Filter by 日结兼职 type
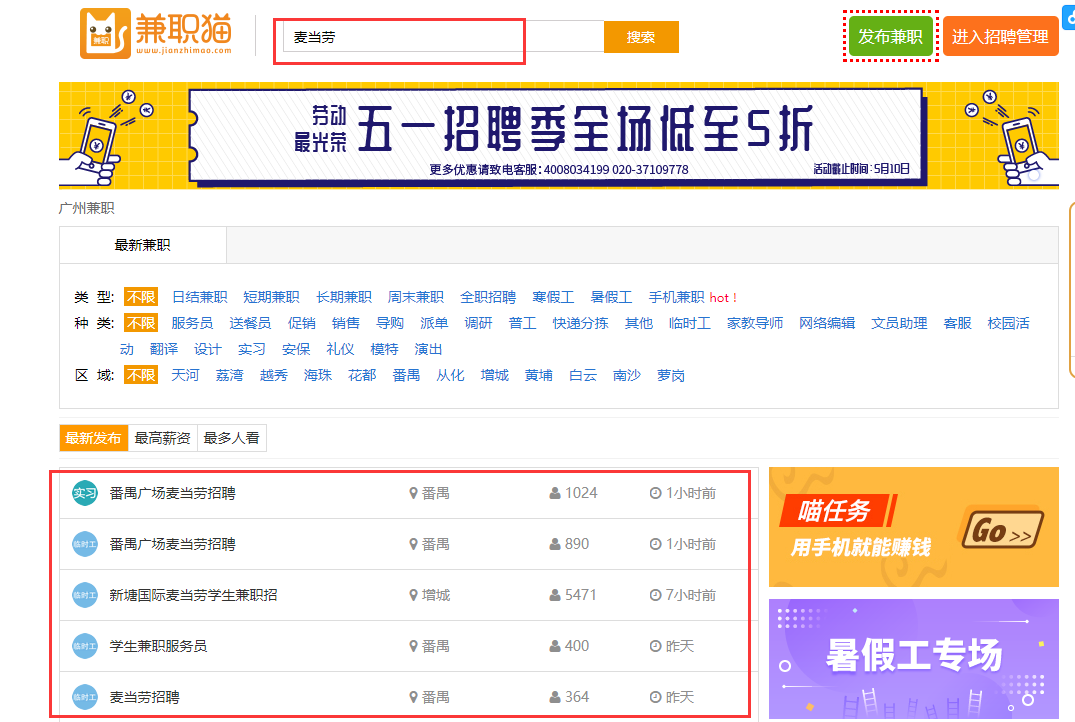1075x722 pixels. click(200, 297)
